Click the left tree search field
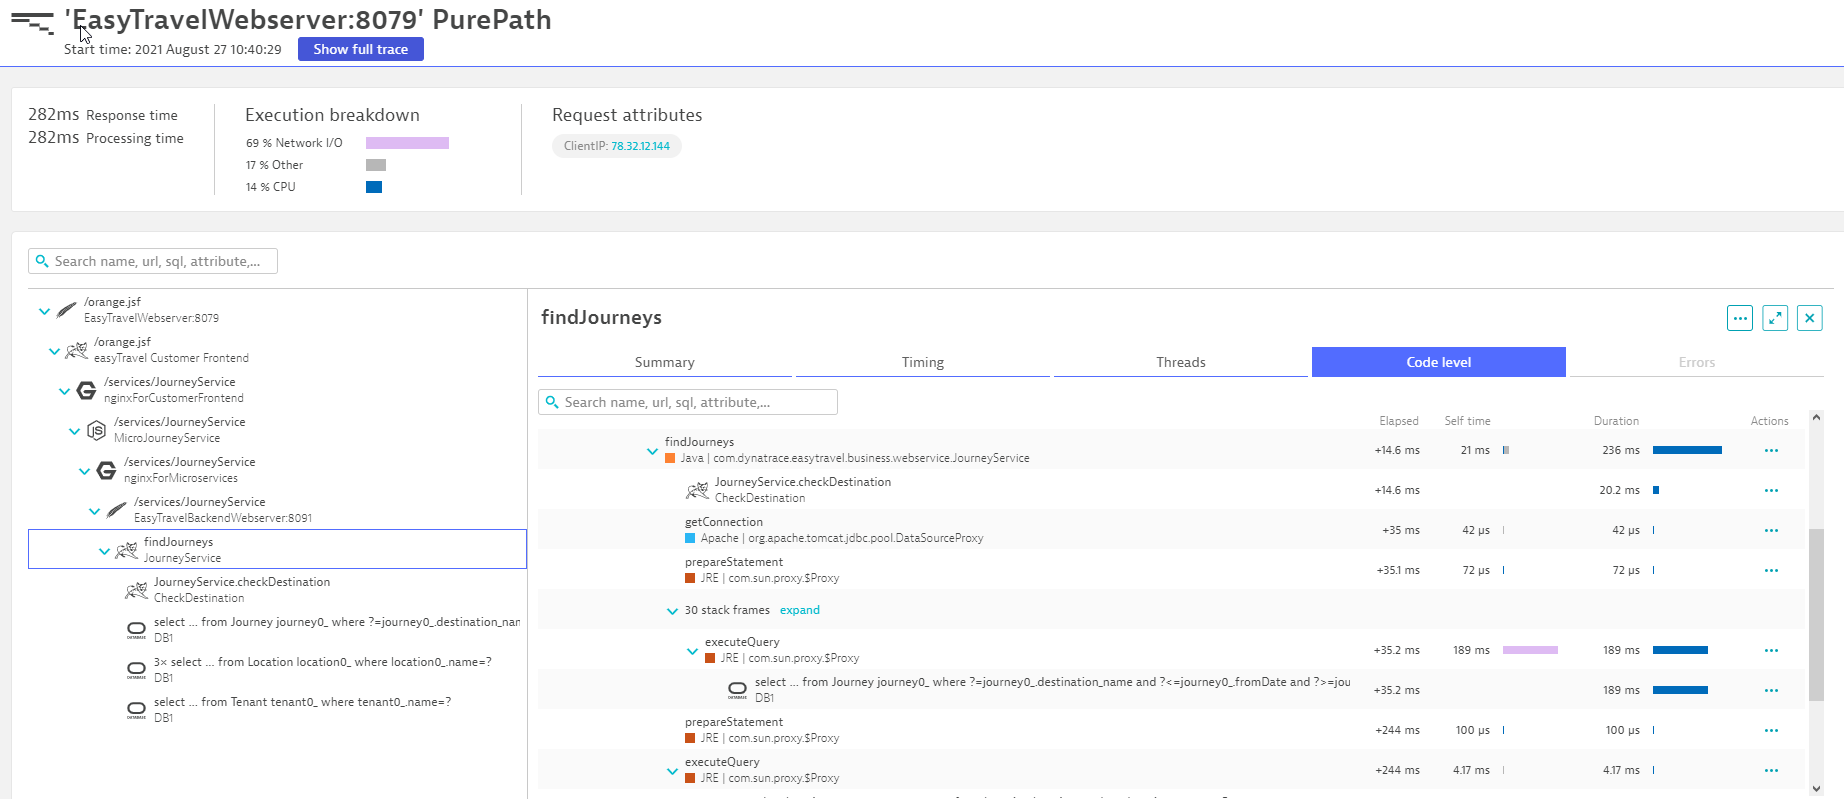 [x=153, y=261]
